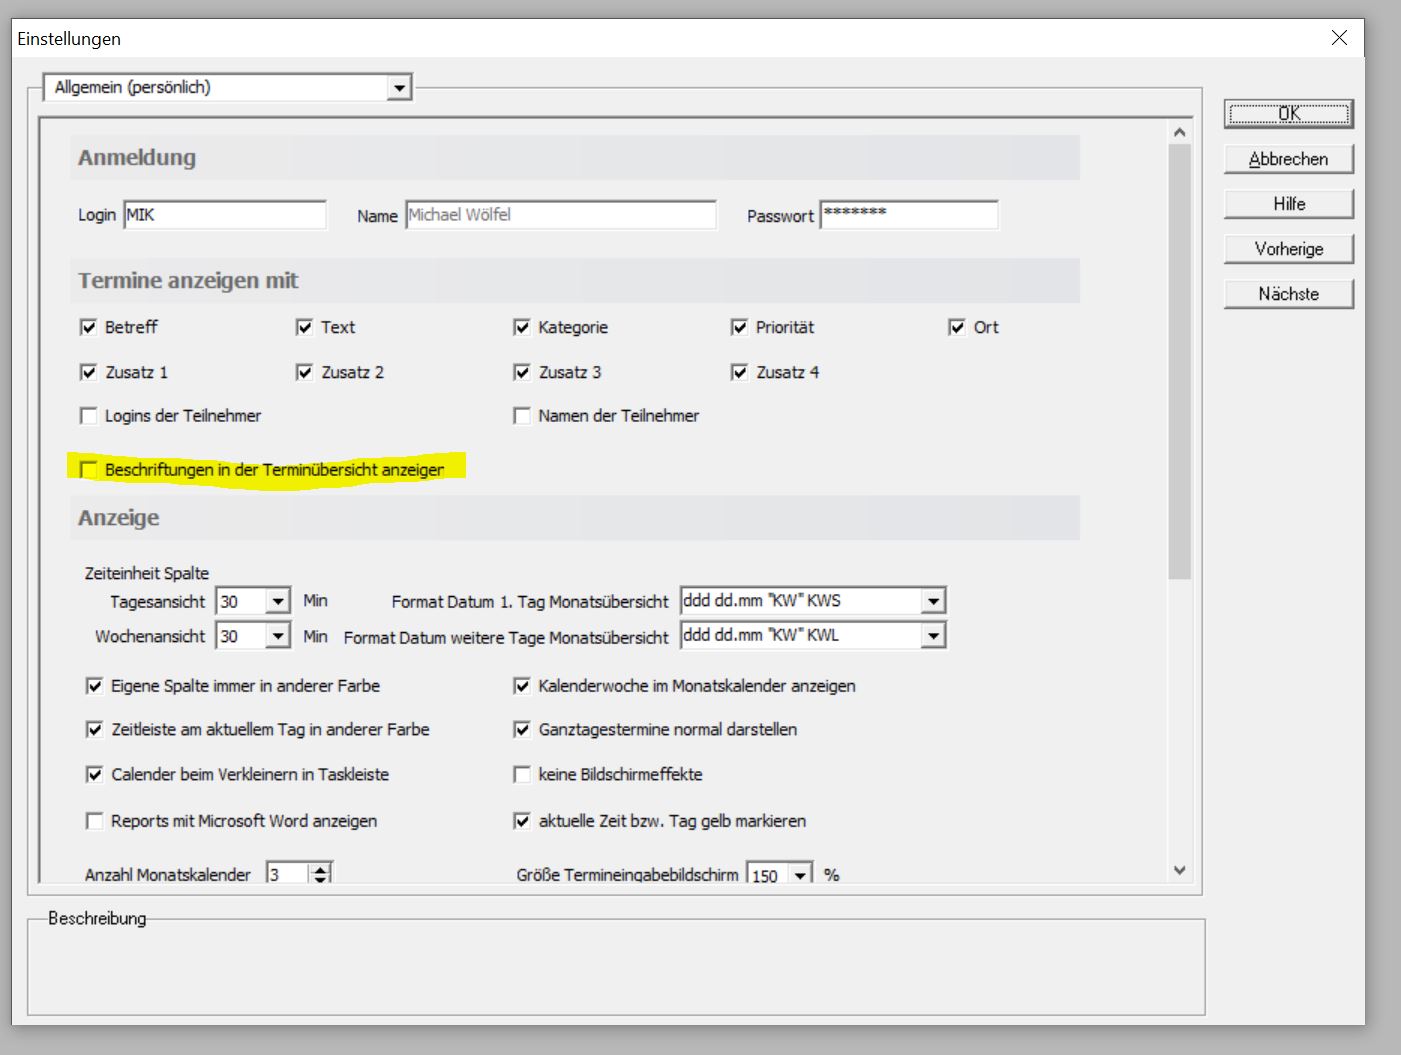
Task: Enable Beschriftungen in der Terminübersicht anzeigen
Action: (x=89, y=469)
